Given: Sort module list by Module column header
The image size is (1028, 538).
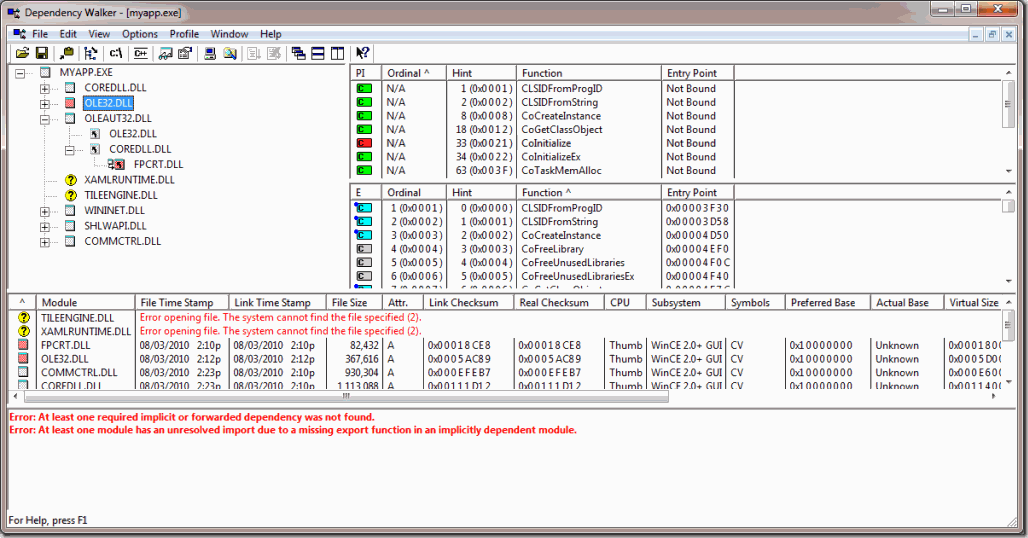Looking at the screenshot, I should pyautogui.click(x=85, y=302).
